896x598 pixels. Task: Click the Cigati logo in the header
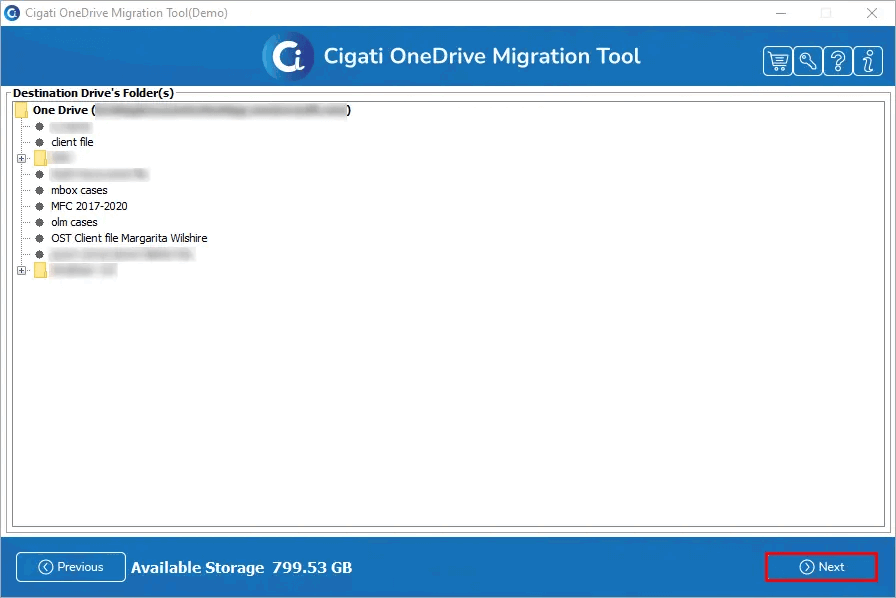coord(287,57)
